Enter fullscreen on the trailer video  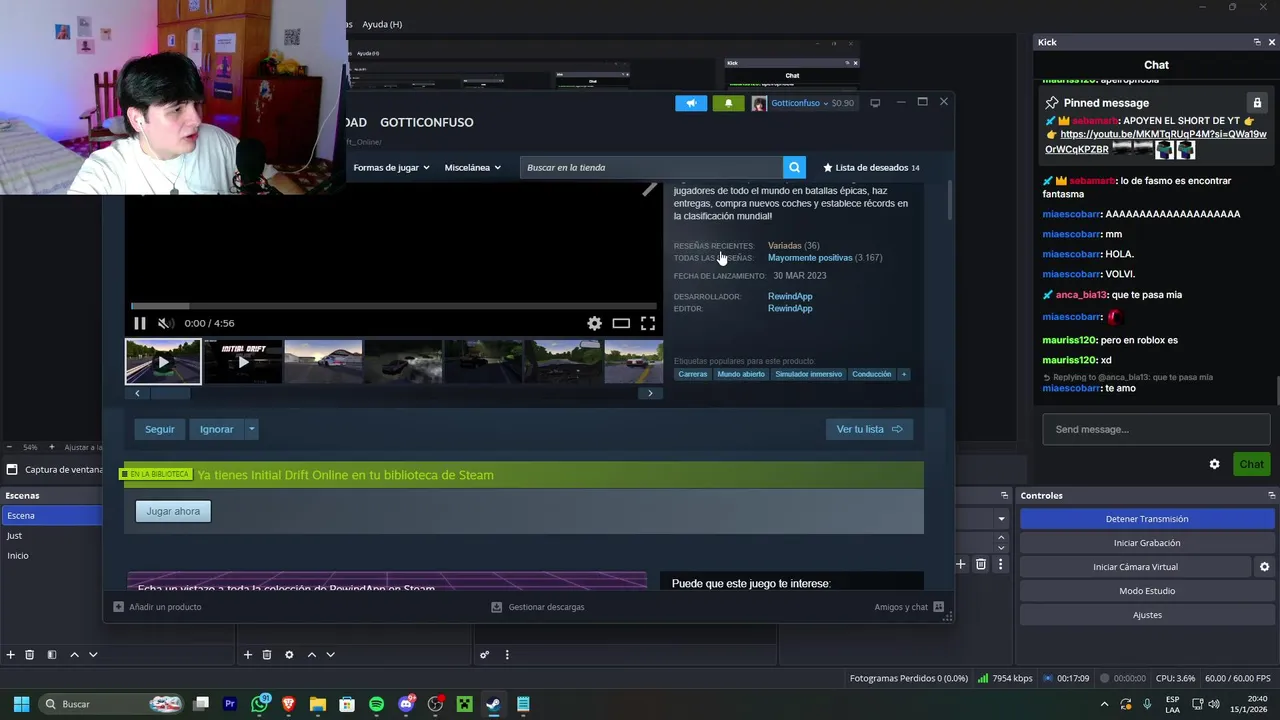pos(648,323)
